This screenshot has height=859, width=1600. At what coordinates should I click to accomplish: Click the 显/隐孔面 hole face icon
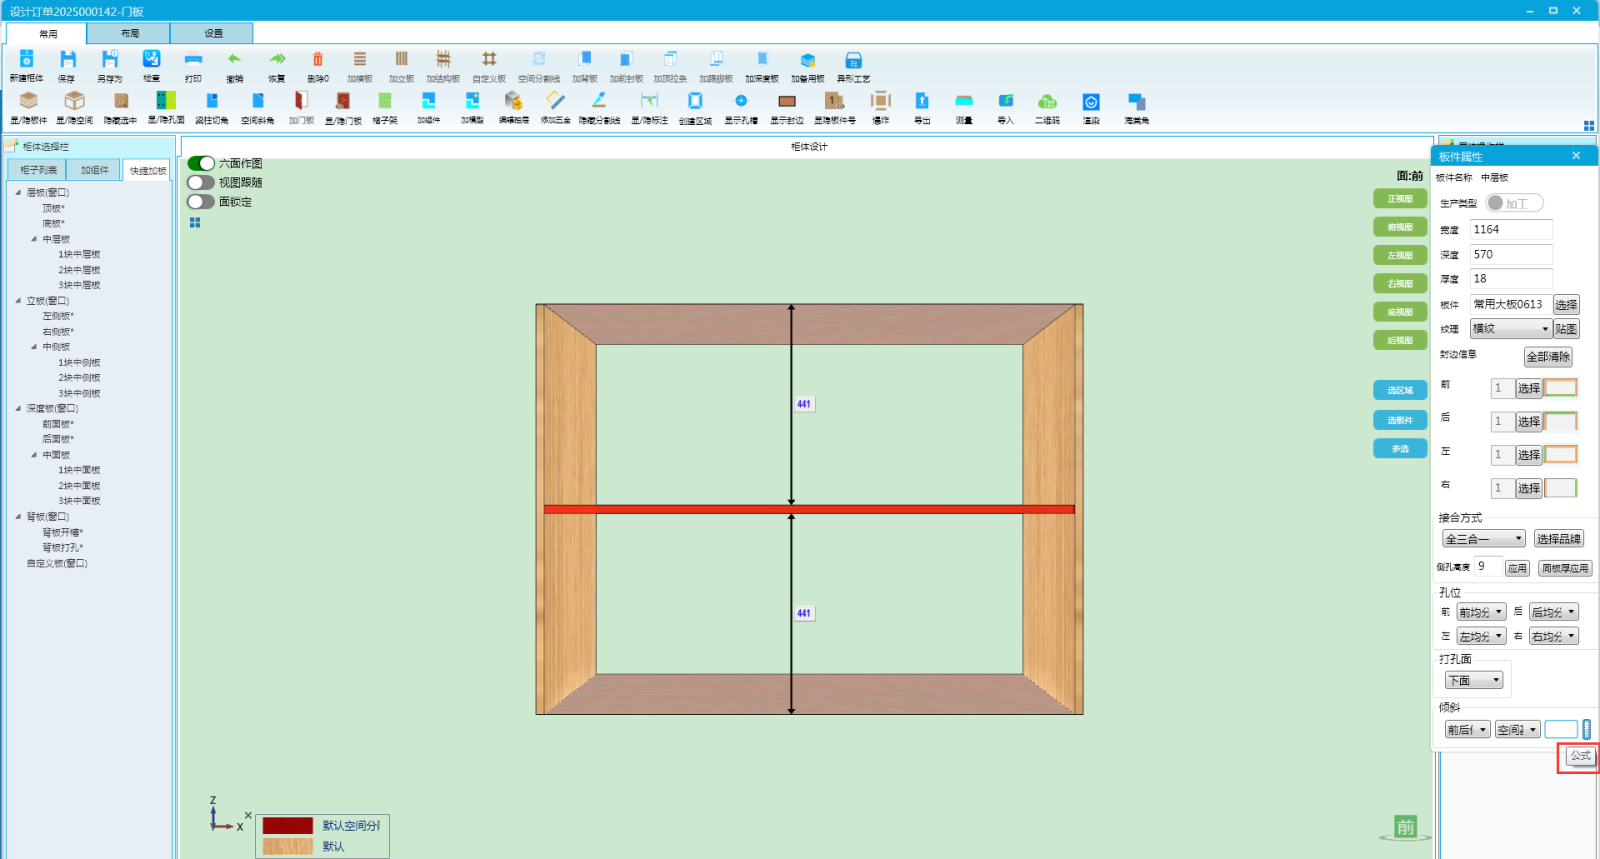(166, 101)
